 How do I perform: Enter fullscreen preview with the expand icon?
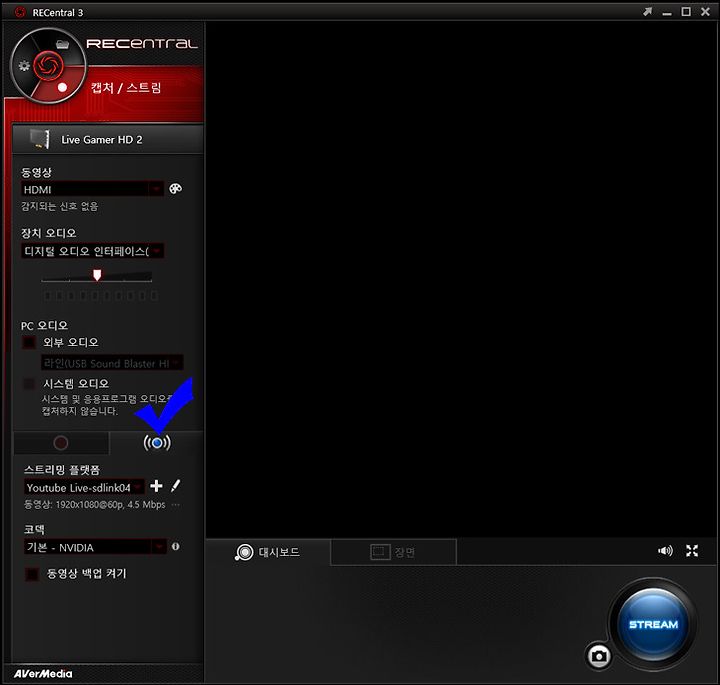click(692, 550)
